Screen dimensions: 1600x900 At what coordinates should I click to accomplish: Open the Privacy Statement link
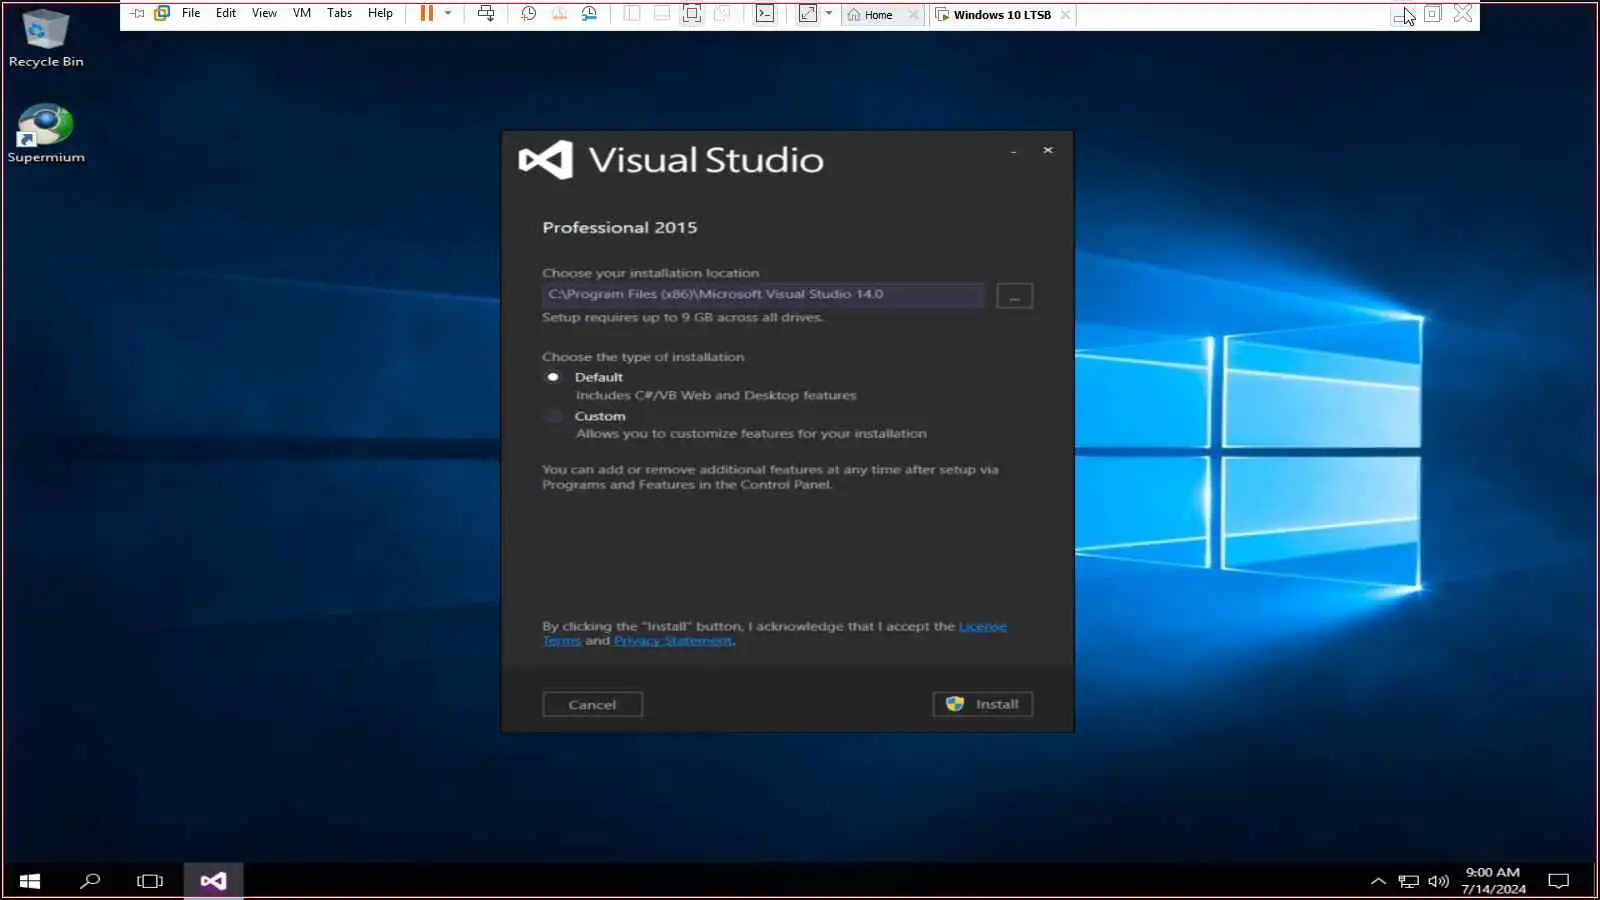coord(673,641)
